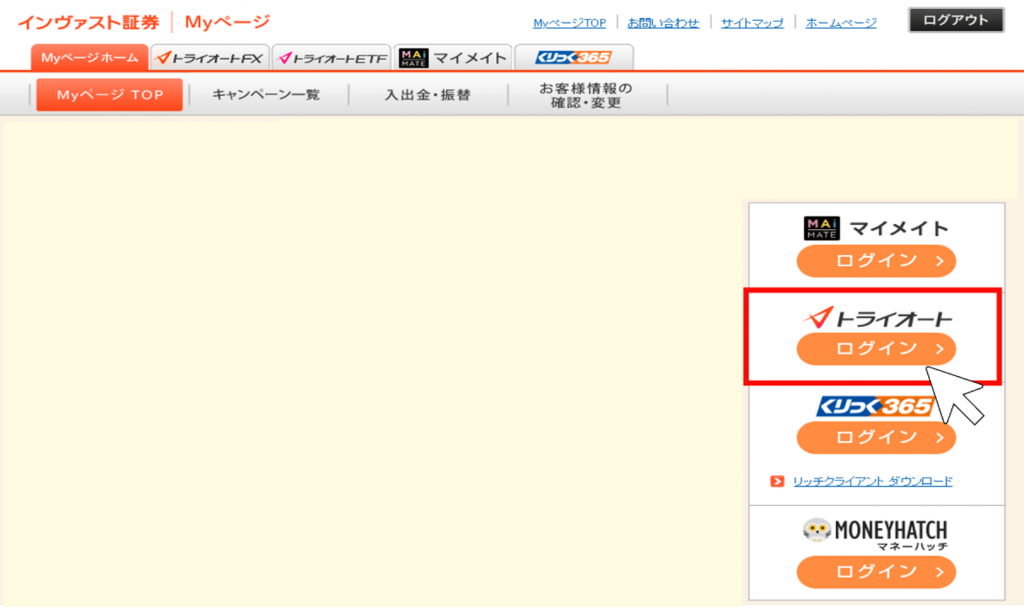The width and height of the screenshot is (1024, 607).
Task: Open the マイメイト tab
Action: (x=453, y=57)
